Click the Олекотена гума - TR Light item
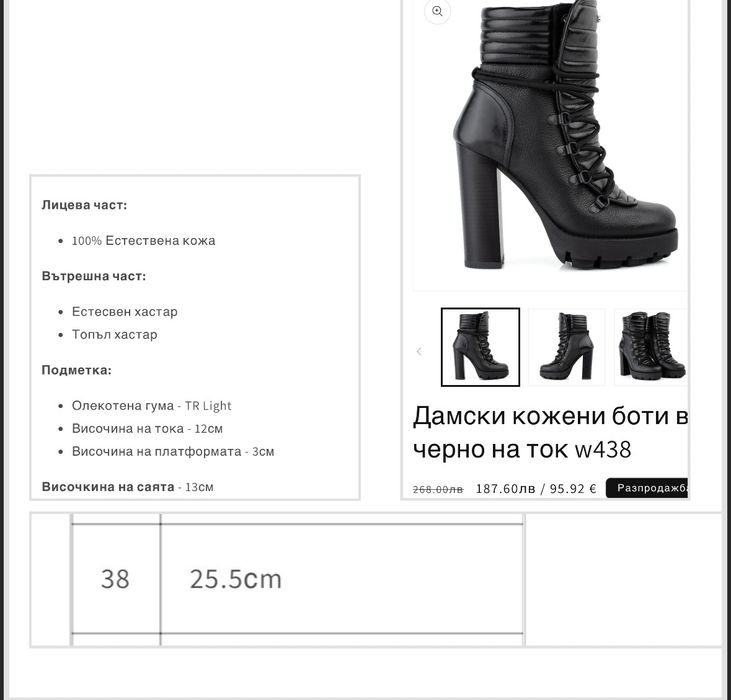The image size is (731, 700). [152, 405]
